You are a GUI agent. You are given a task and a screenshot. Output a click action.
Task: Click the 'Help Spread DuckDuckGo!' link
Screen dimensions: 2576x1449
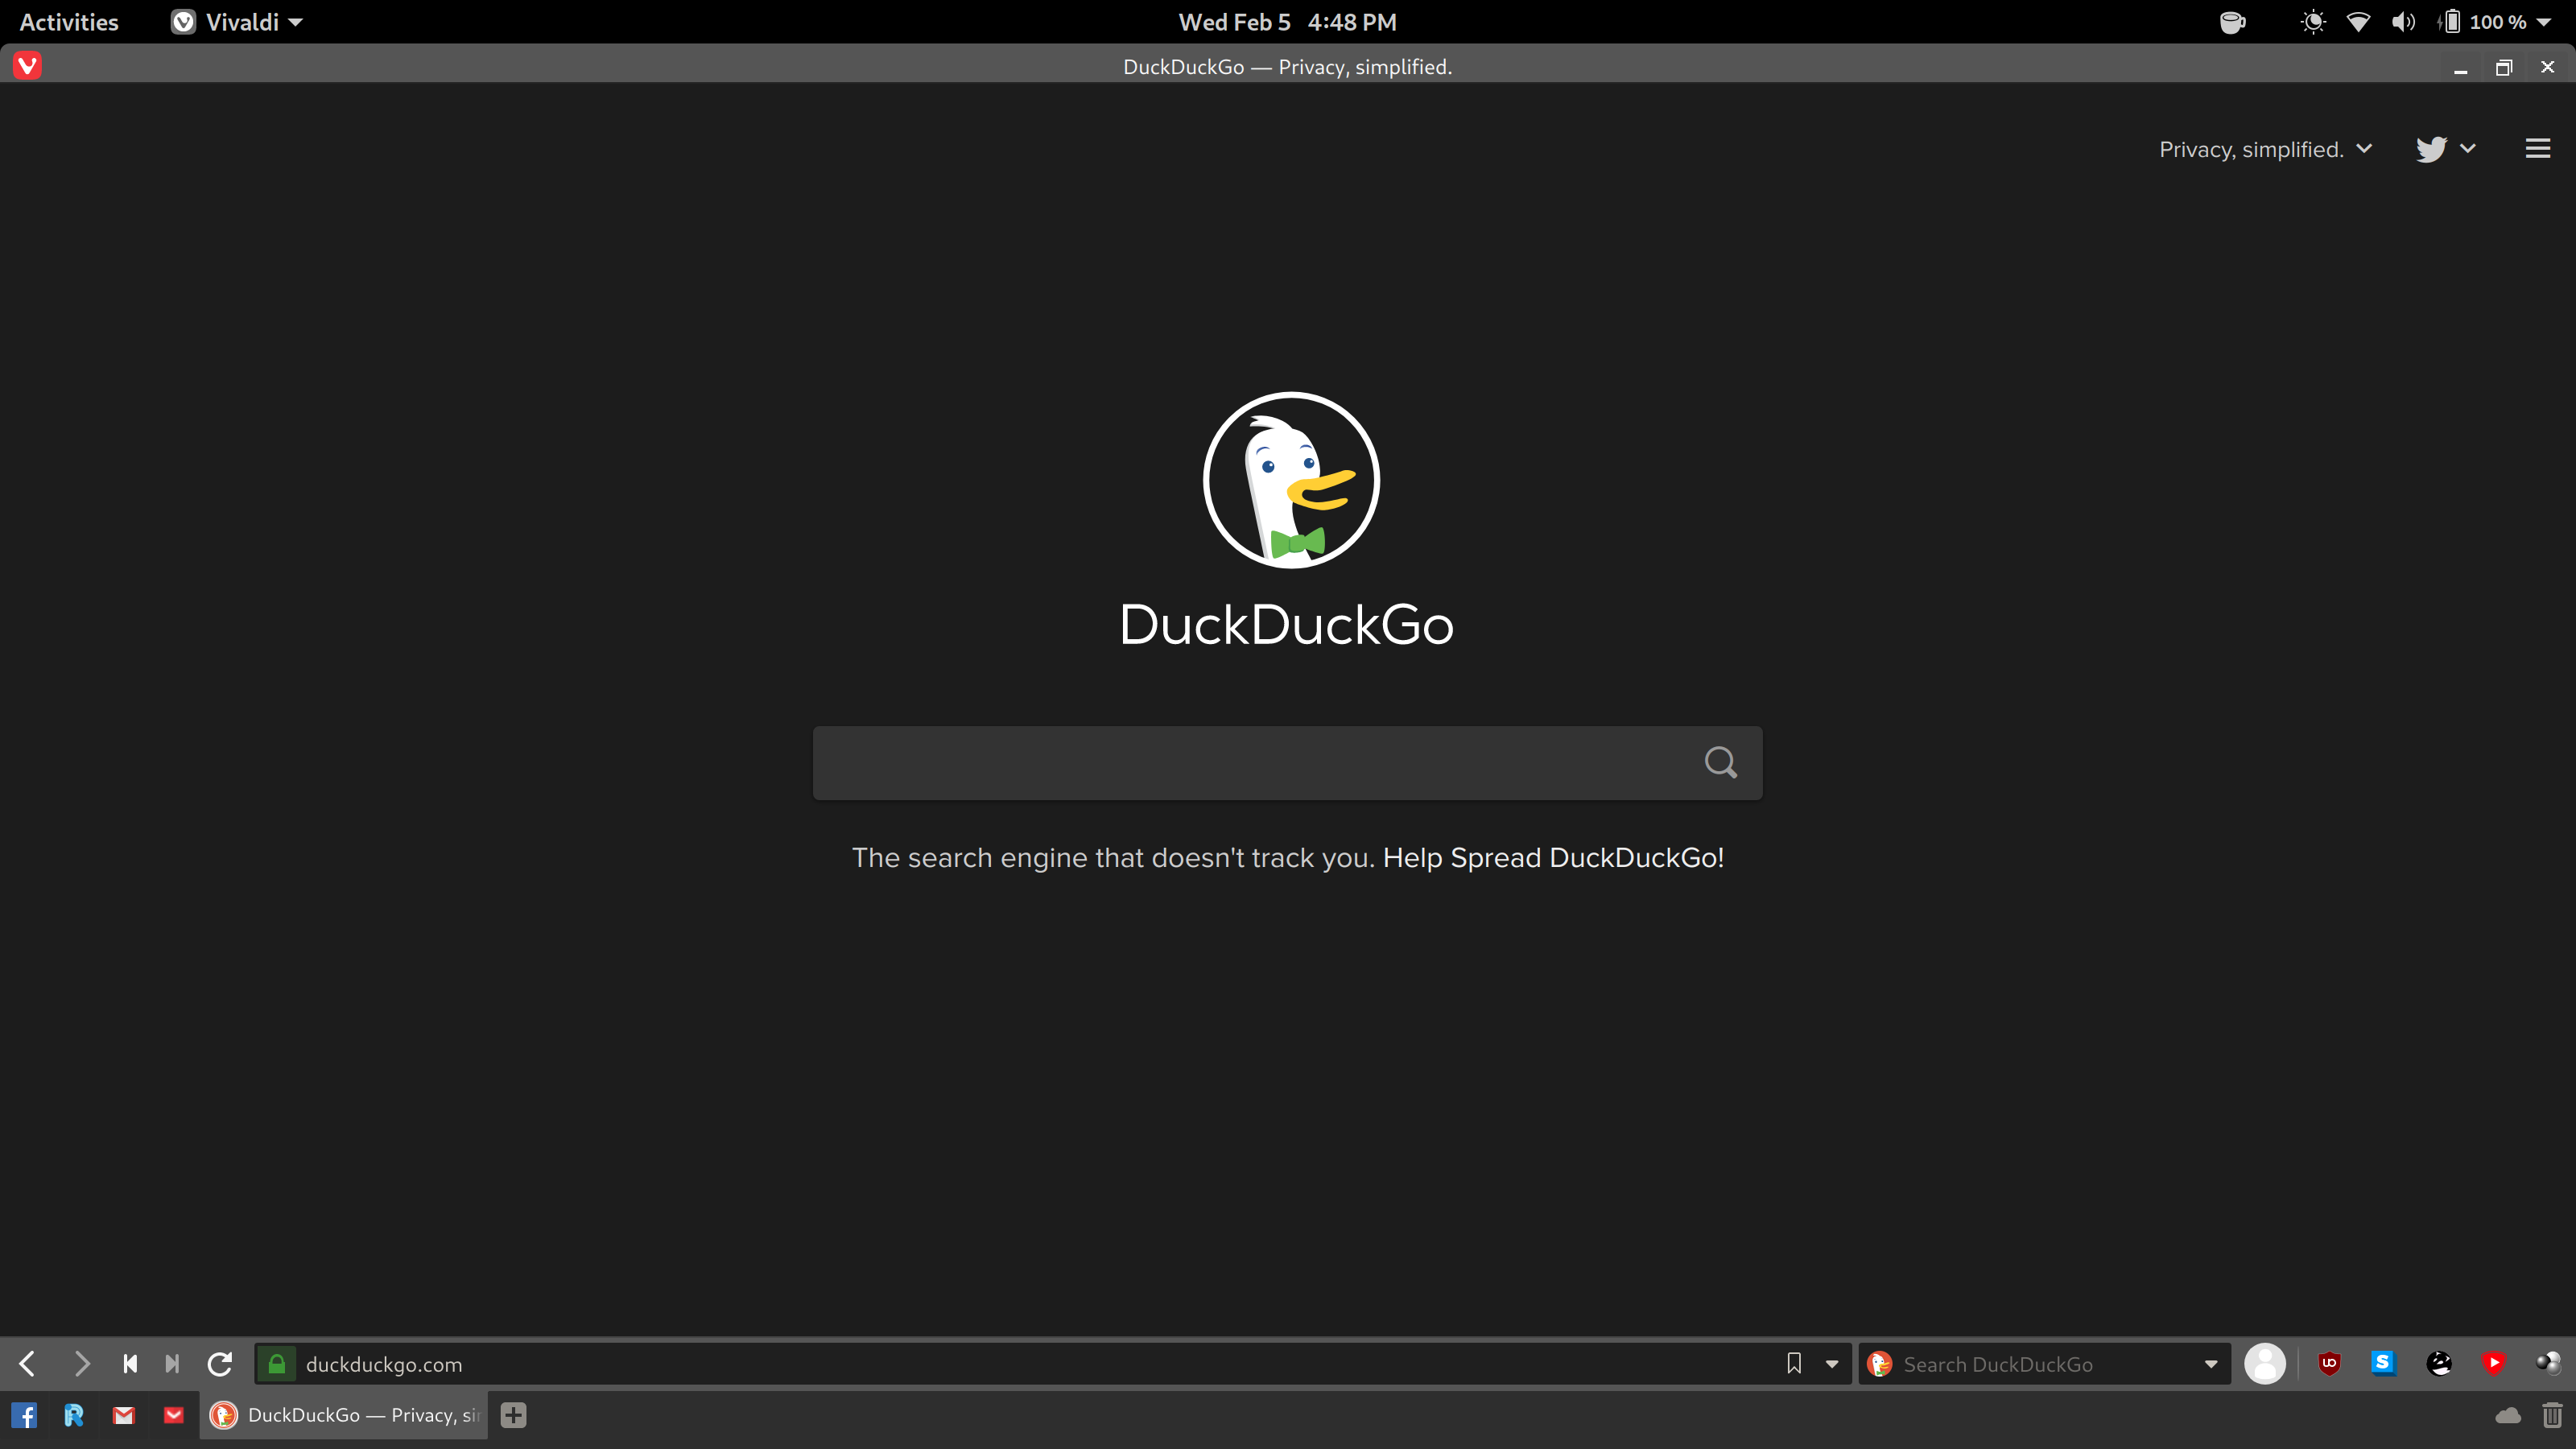pos(1553,858)
